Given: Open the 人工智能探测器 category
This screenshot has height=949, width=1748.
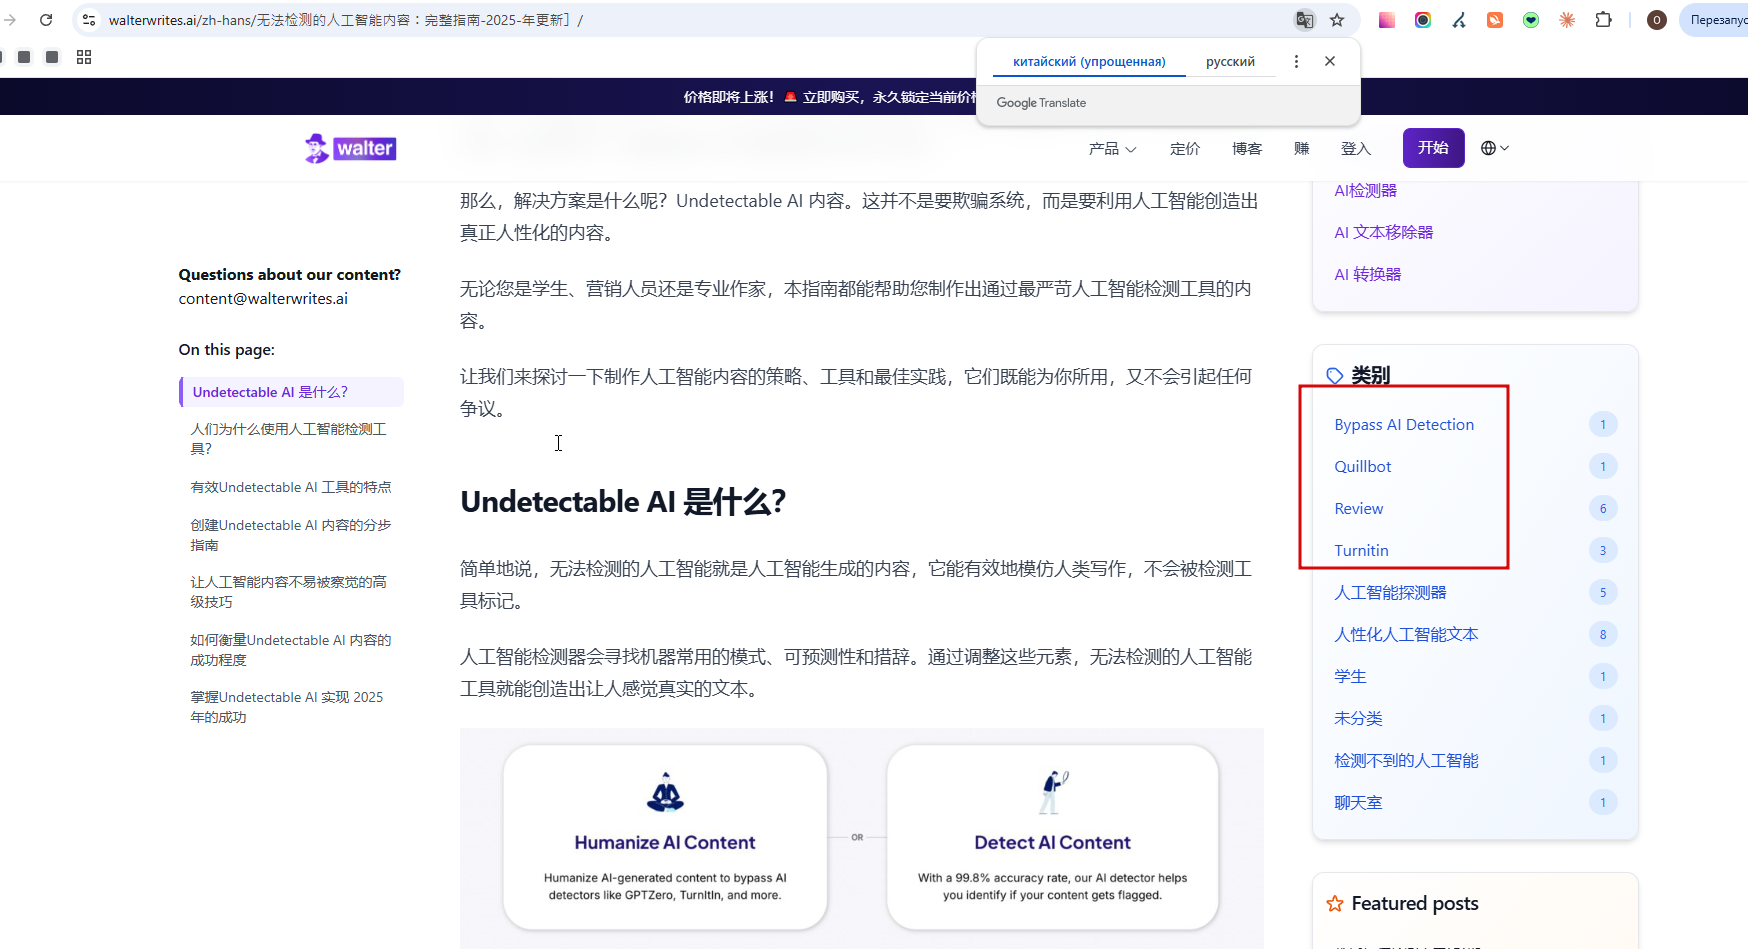Looking at the screenshot, I should pos(1390,593).
